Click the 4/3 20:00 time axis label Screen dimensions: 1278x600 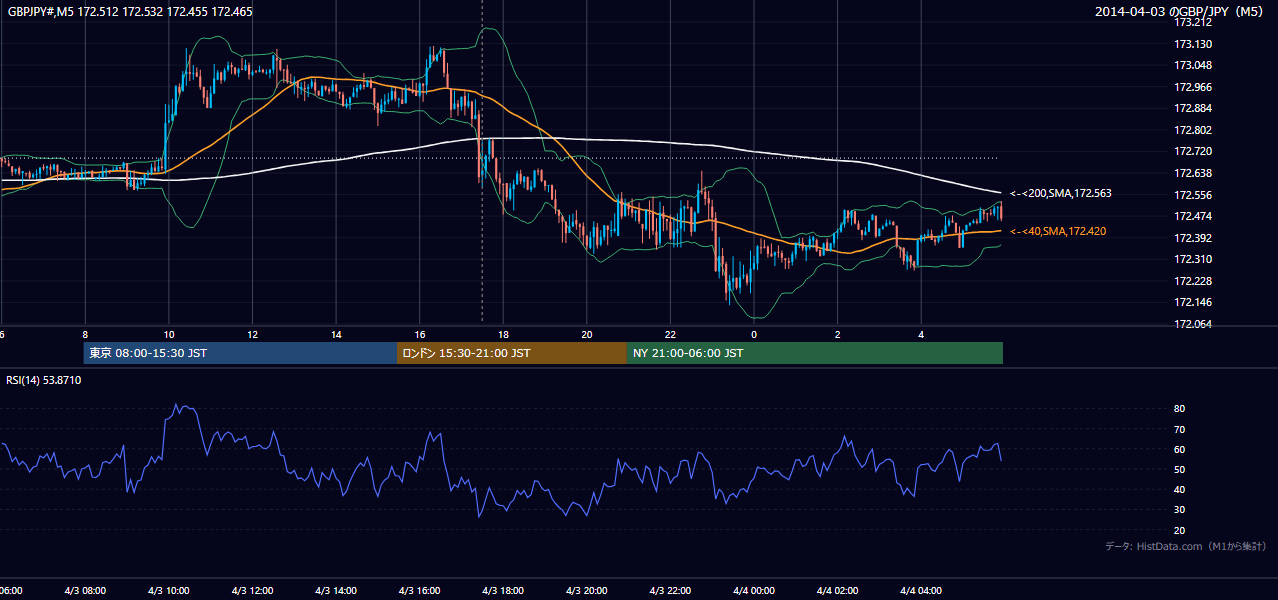(x=587, y=590)
